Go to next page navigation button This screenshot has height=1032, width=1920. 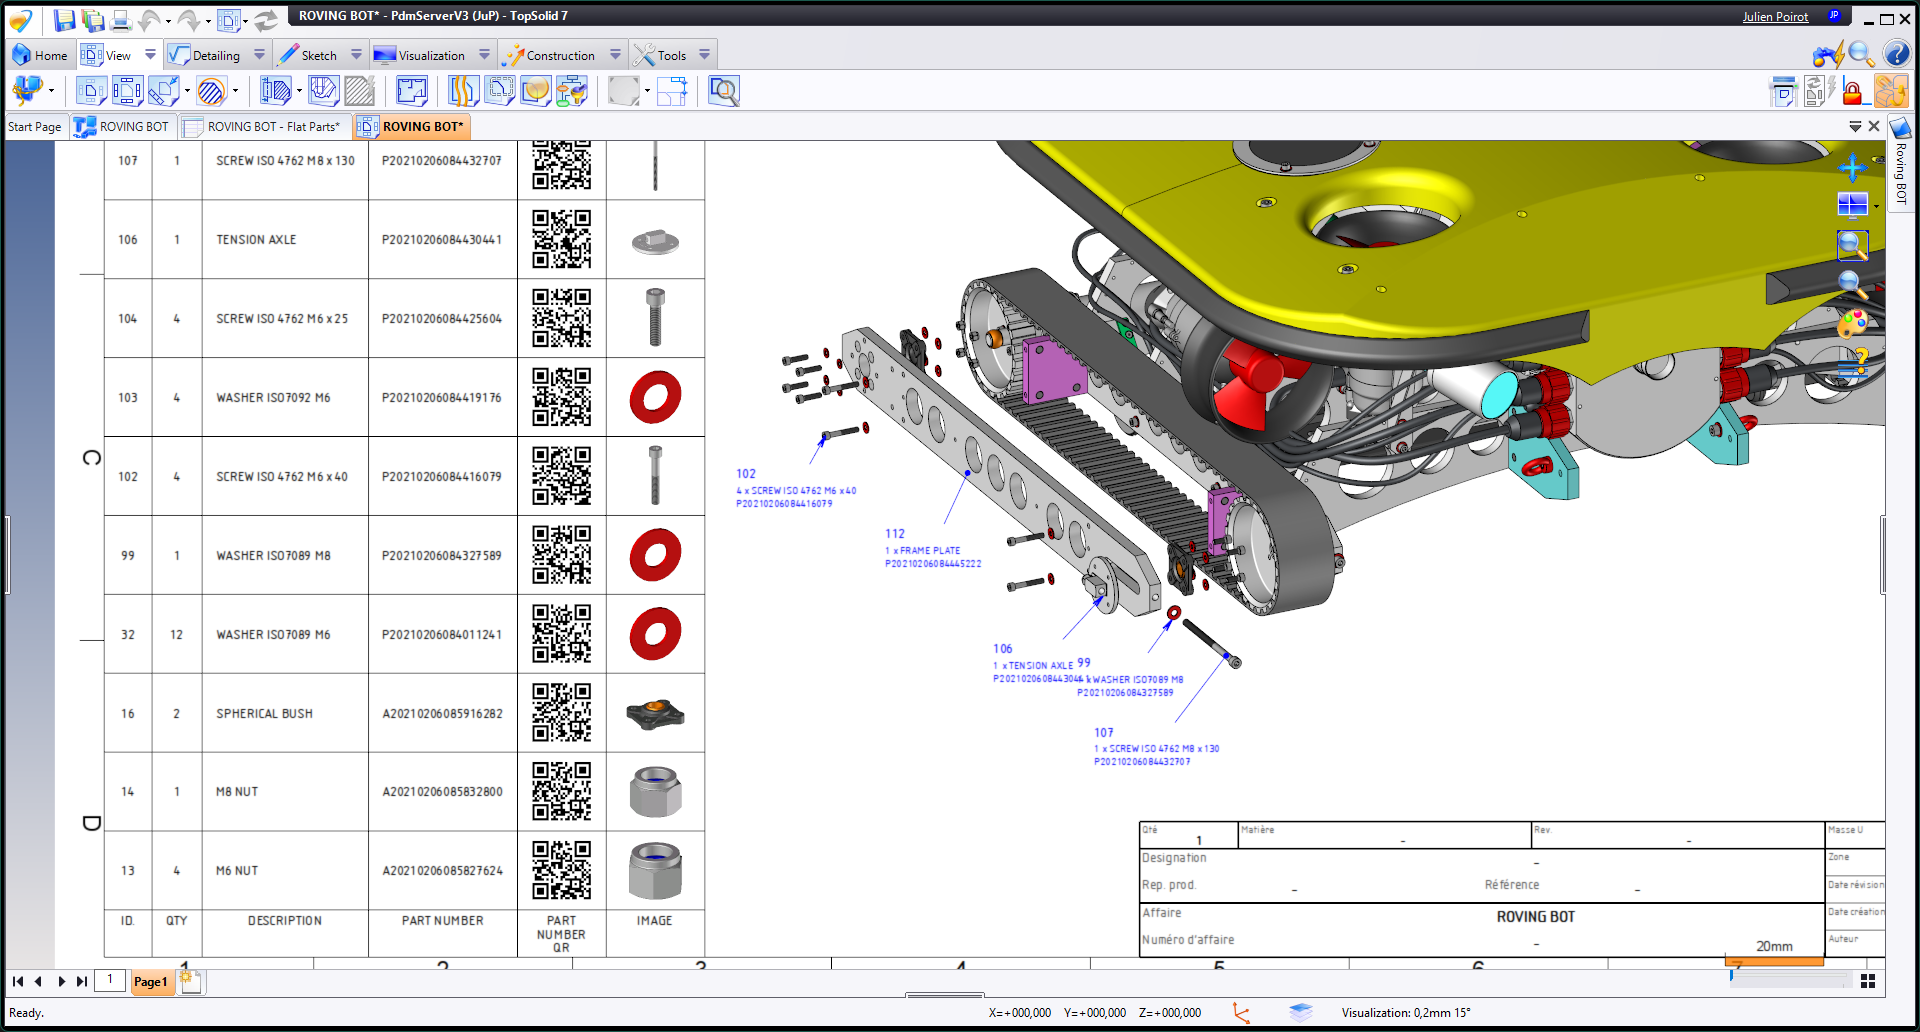coord(61,981)
